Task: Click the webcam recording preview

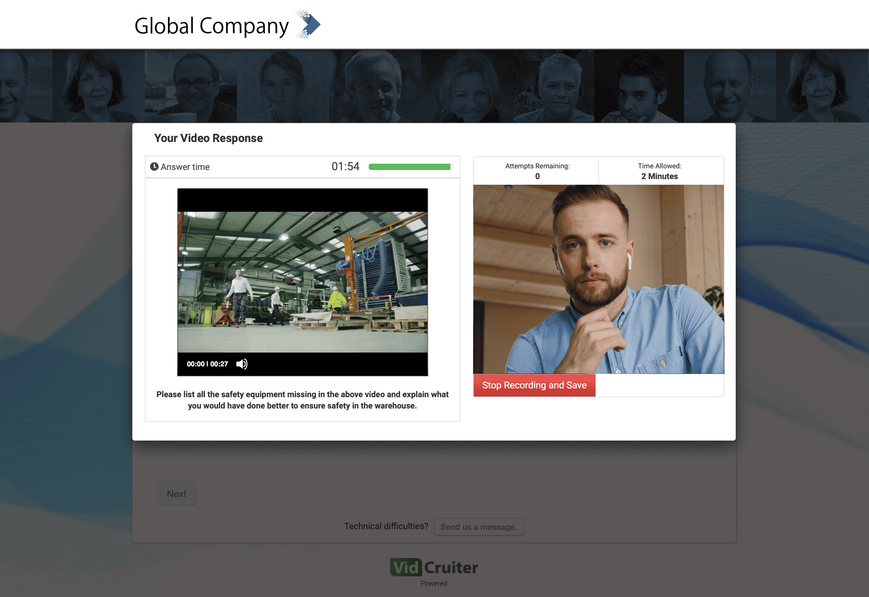Action: coord(599,279)
